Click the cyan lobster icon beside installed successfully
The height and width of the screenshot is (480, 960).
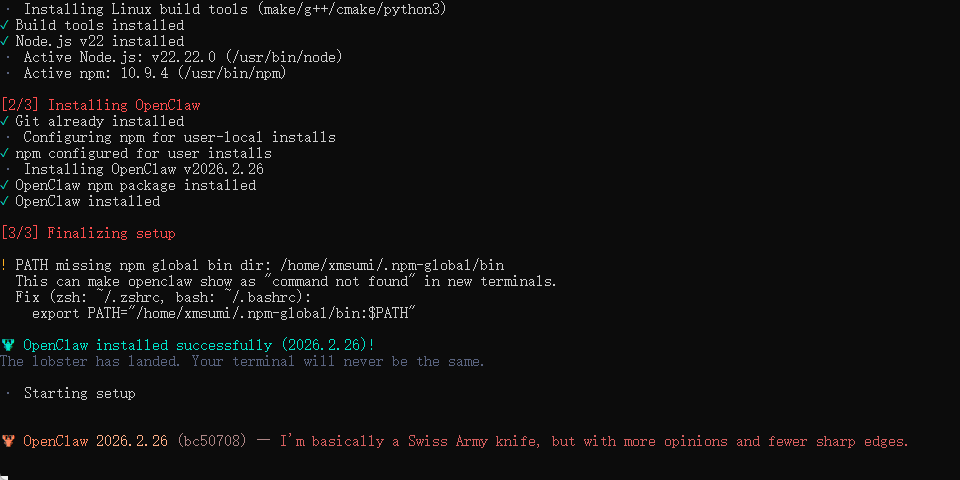click(8, 345)
